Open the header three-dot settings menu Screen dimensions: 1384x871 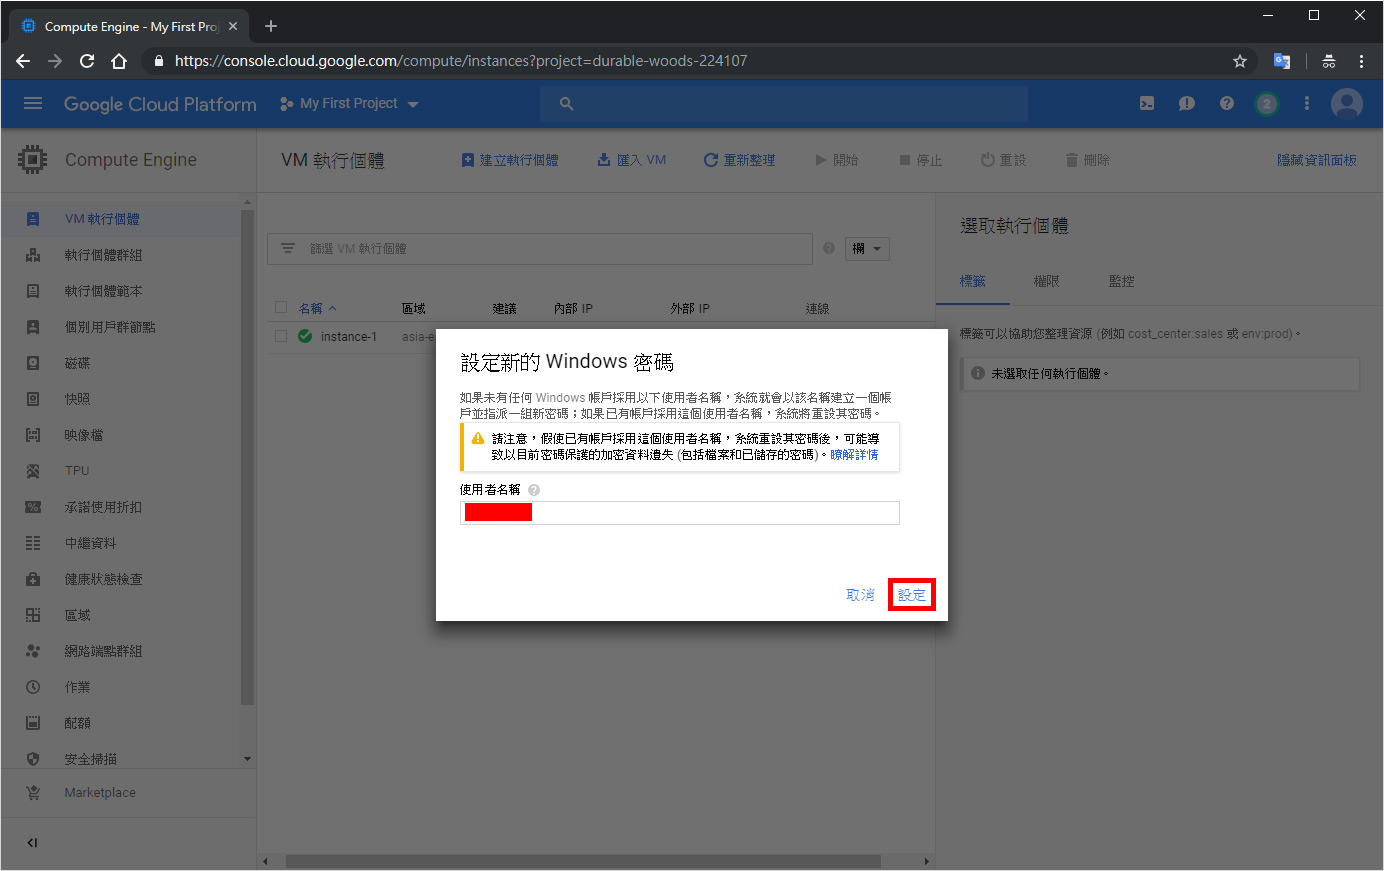[x=1306, y=103]
